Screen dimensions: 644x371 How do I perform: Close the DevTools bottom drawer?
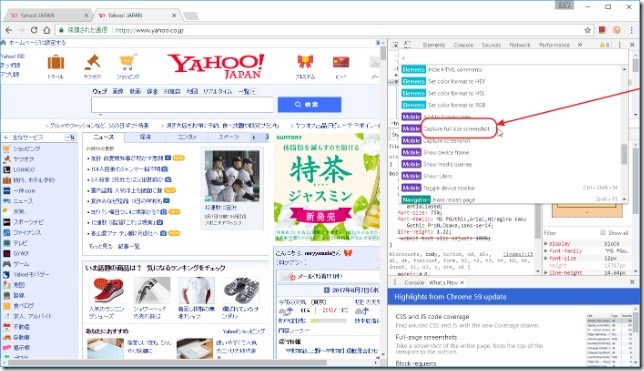point(632,282)
